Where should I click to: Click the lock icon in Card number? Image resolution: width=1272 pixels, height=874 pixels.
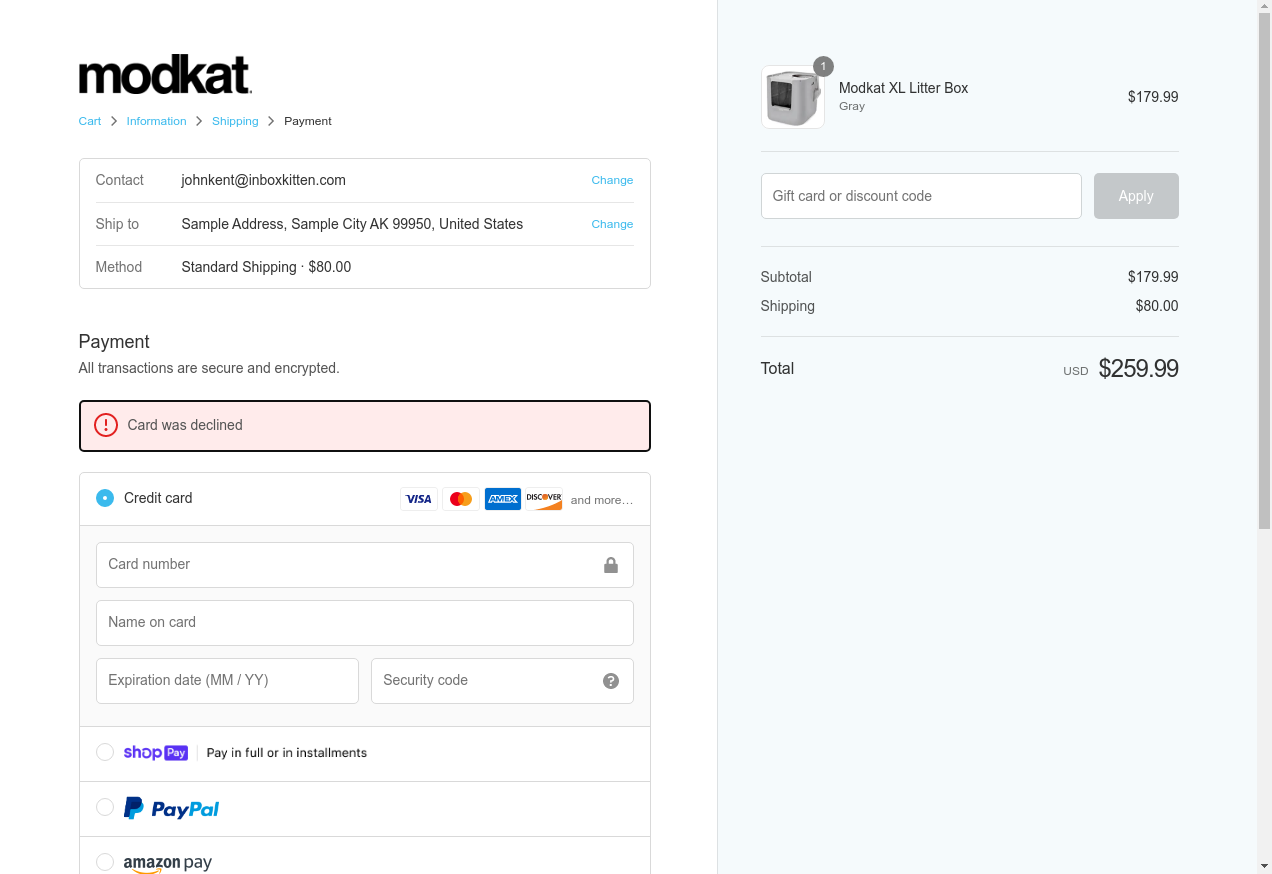[x=611, y=565]
